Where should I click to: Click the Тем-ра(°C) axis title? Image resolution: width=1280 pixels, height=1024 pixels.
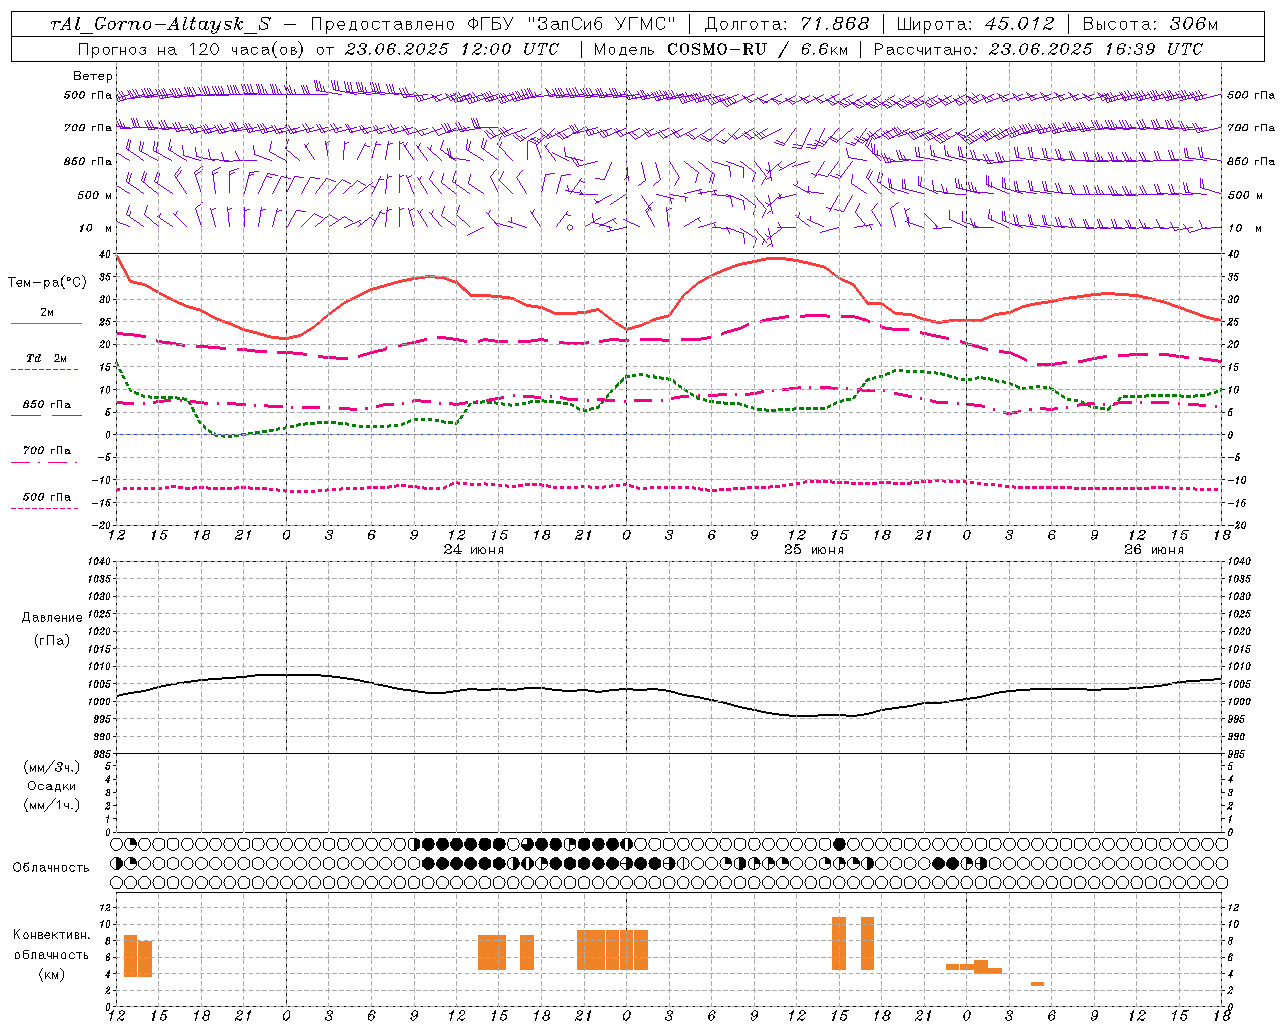tap(47, 283)
